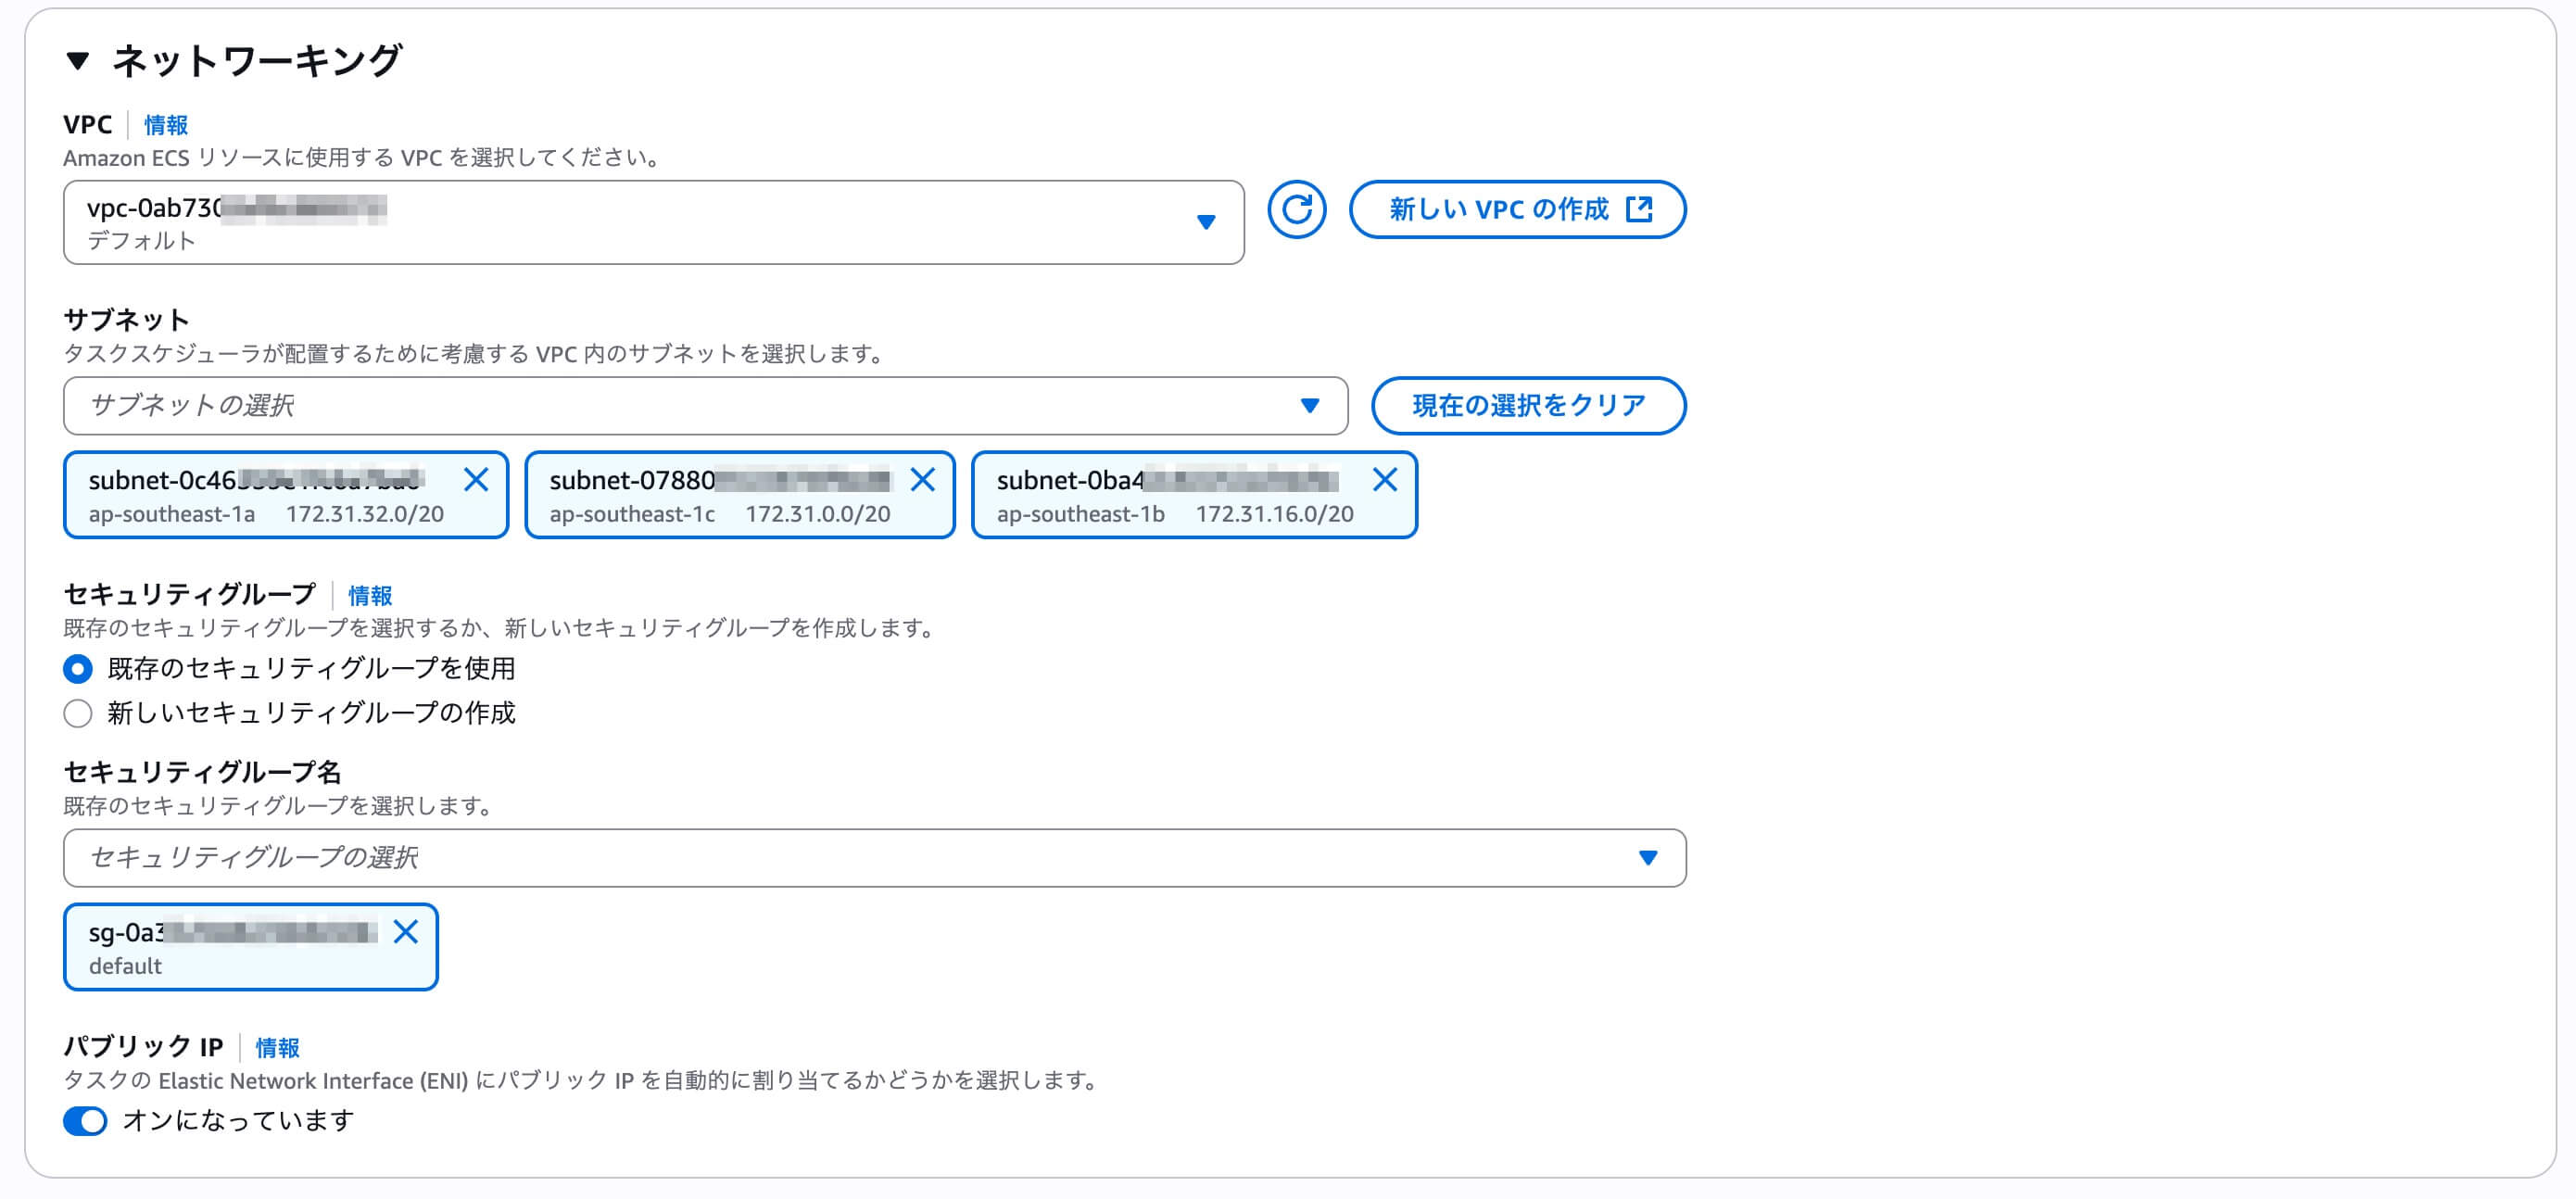Remove the subnet-0ba4 ap-southeast-1b chip

click(x=1385, y=481)
